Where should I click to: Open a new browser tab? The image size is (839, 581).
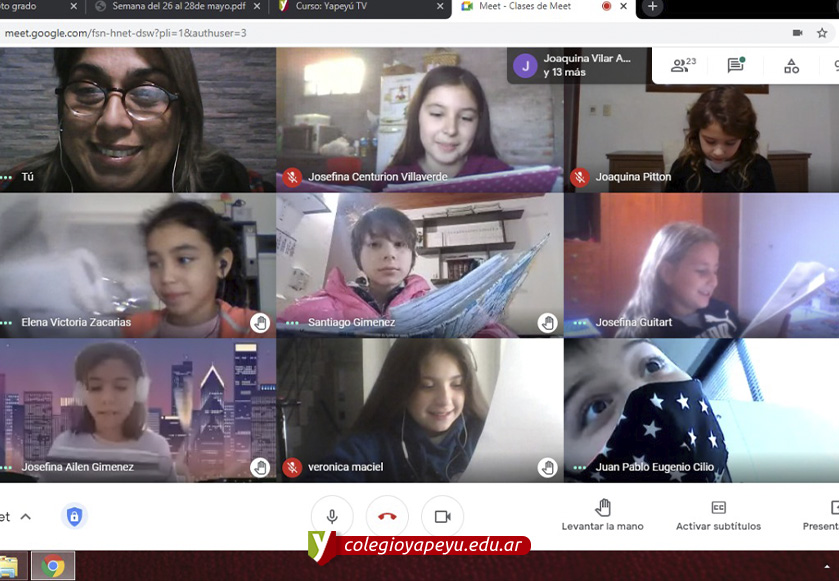(x=652, y=7)
